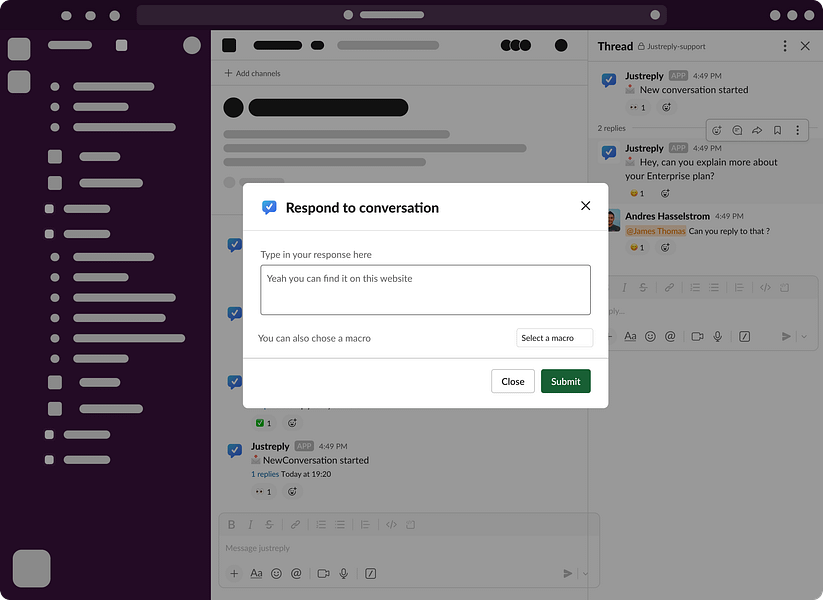
Task: Forward message using hover toolbar share arrow
Action: 757,130
